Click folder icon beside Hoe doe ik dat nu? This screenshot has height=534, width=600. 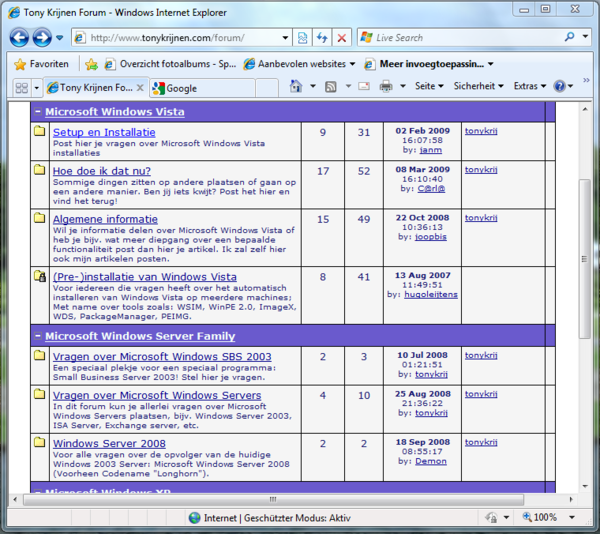(x=39, y=169)
